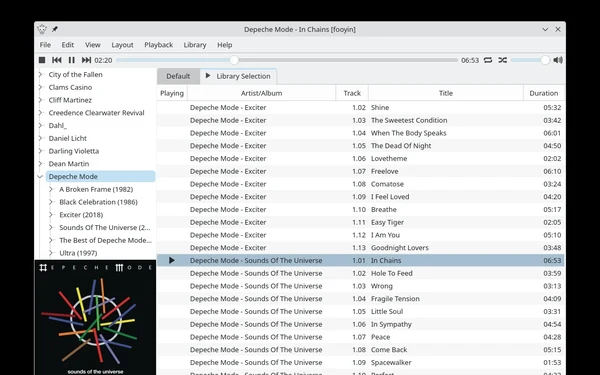Select the track Fragile Tension
600x375 pixels.
click(360, 299)
